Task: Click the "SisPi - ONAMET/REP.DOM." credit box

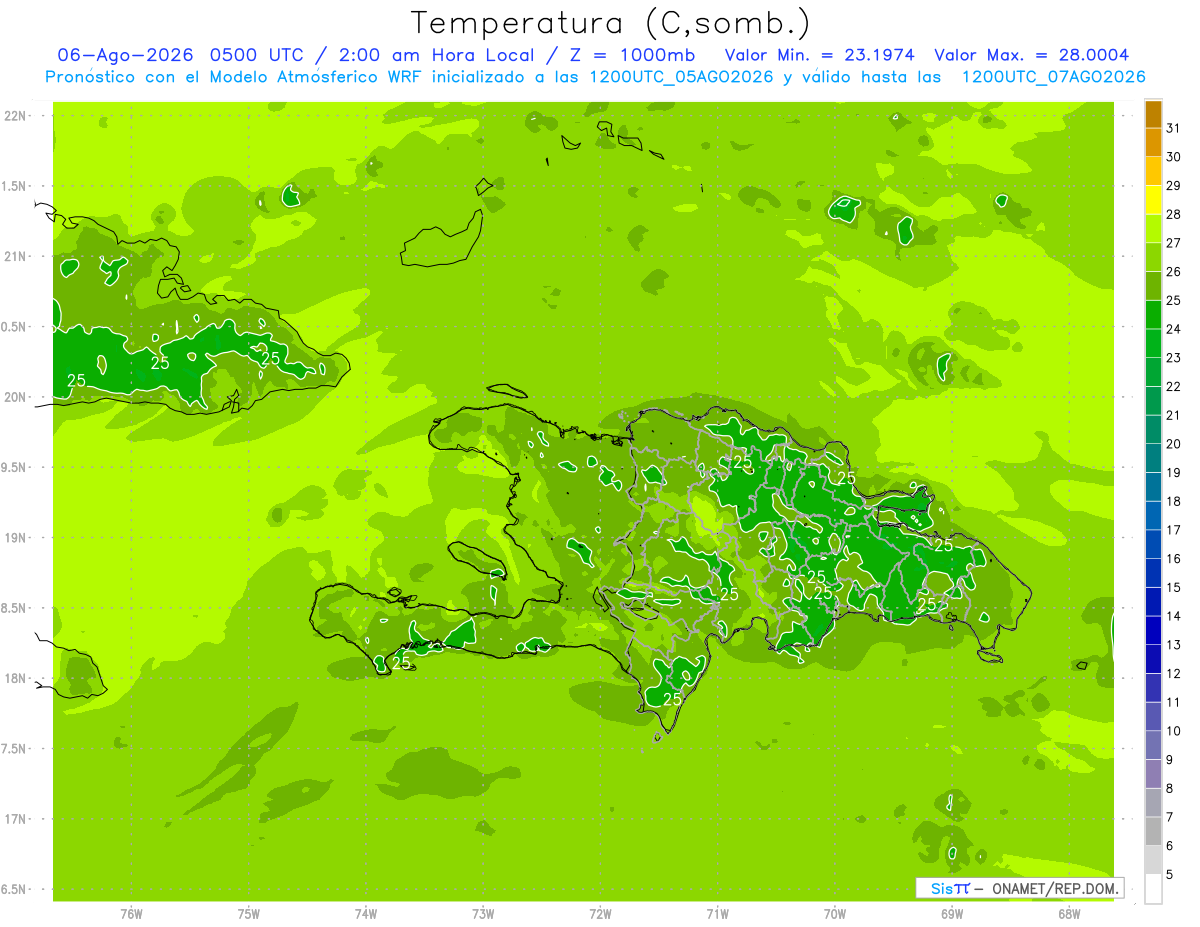Action: [x=1019, y=888]
